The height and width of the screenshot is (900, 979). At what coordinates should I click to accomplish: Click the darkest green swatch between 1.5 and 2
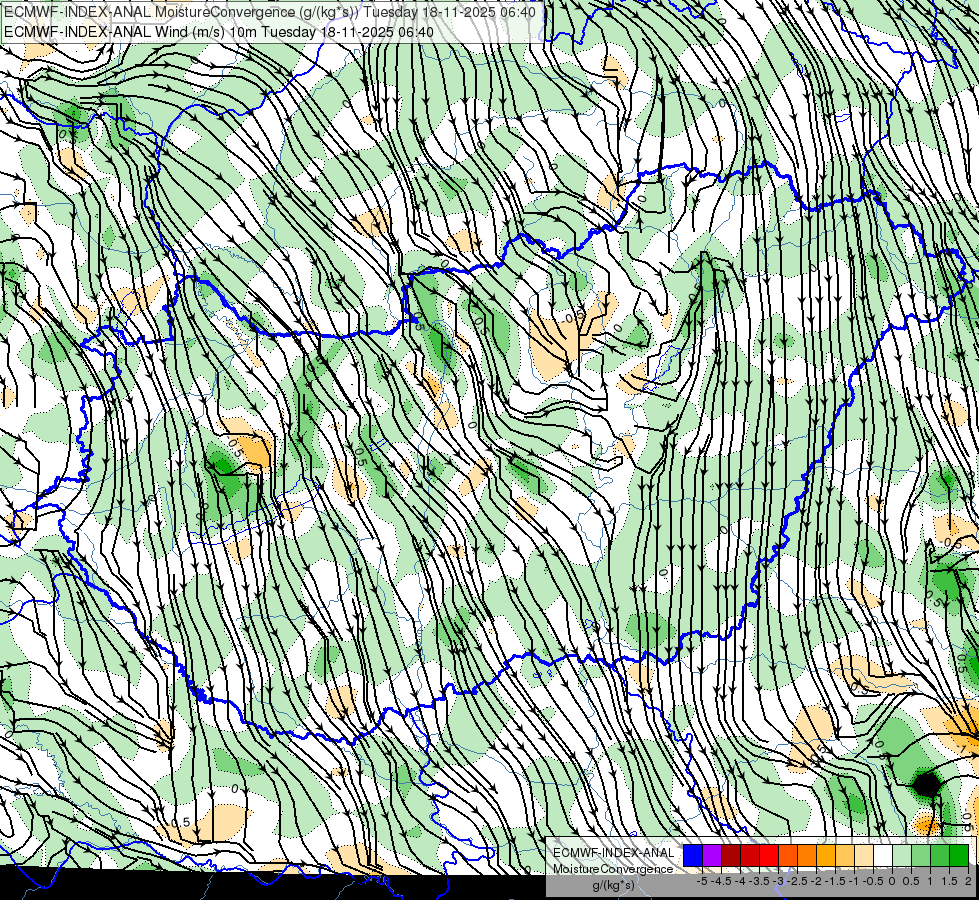[x=959, y=856]
